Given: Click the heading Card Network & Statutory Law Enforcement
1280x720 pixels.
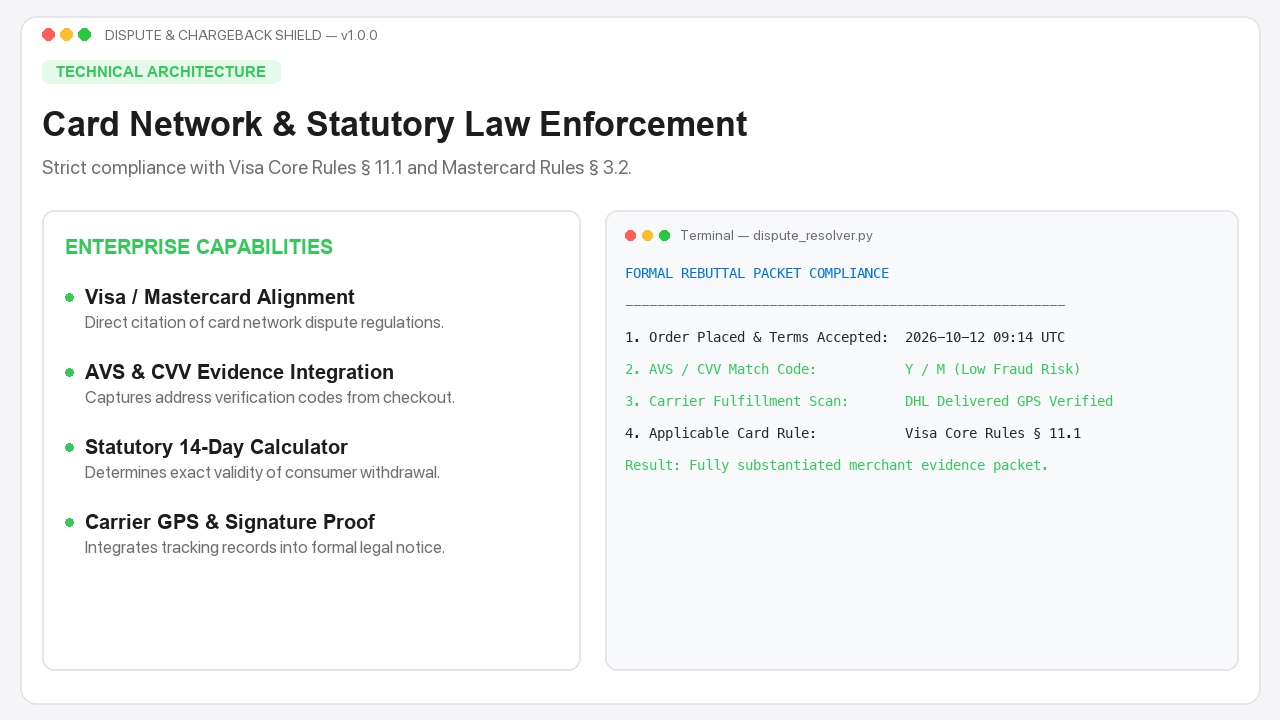Looking at the screenshot, I should click(395, 124).
